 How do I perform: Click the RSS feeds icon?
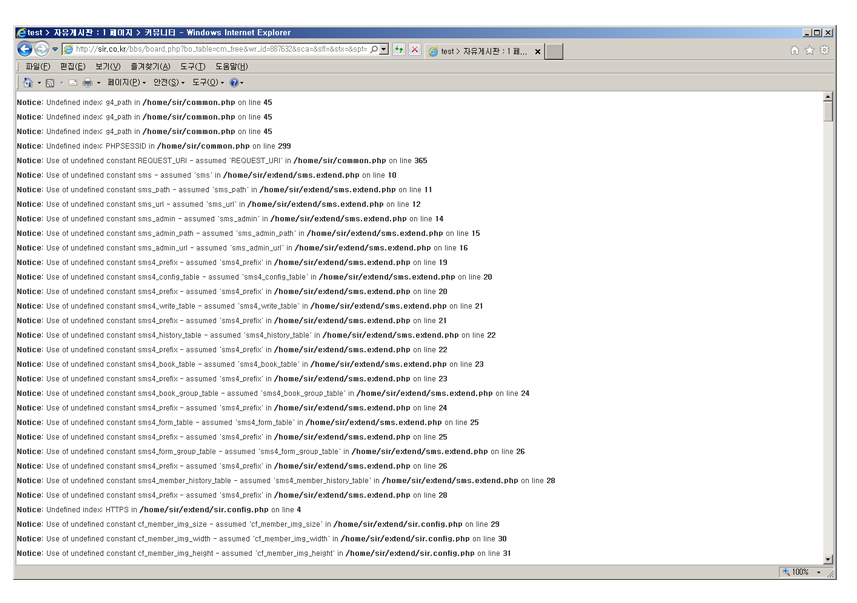tap(50, 82)
